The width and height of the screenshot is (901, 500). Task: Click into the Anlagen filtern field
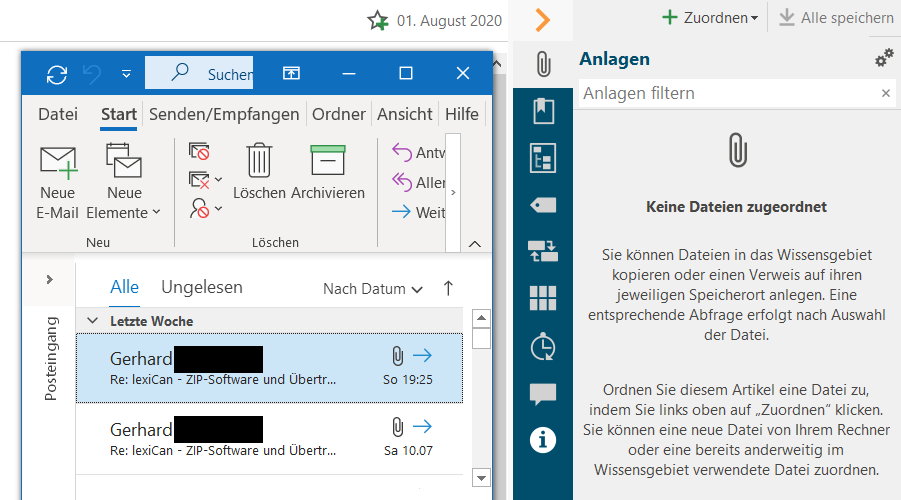point(725,93)
